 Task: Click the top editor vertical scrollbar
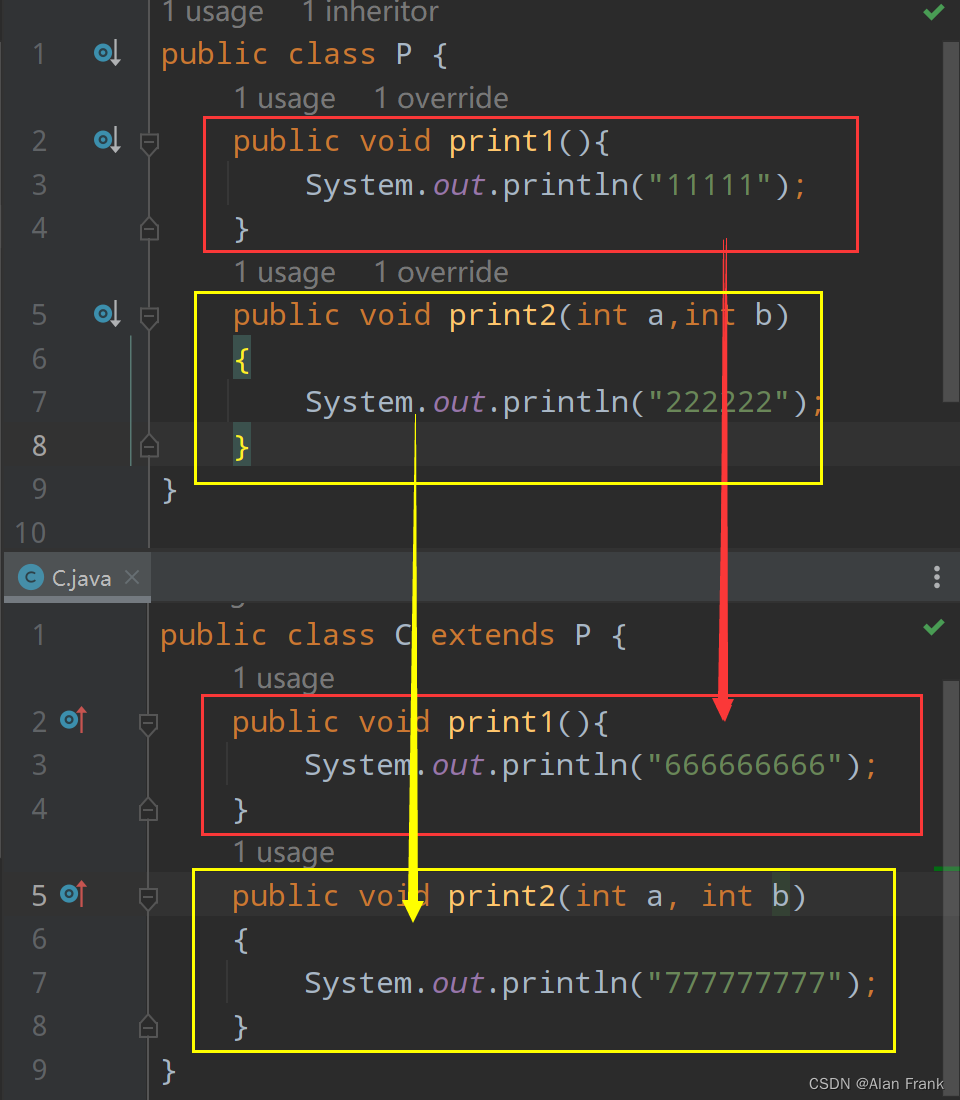coord(951,222)
